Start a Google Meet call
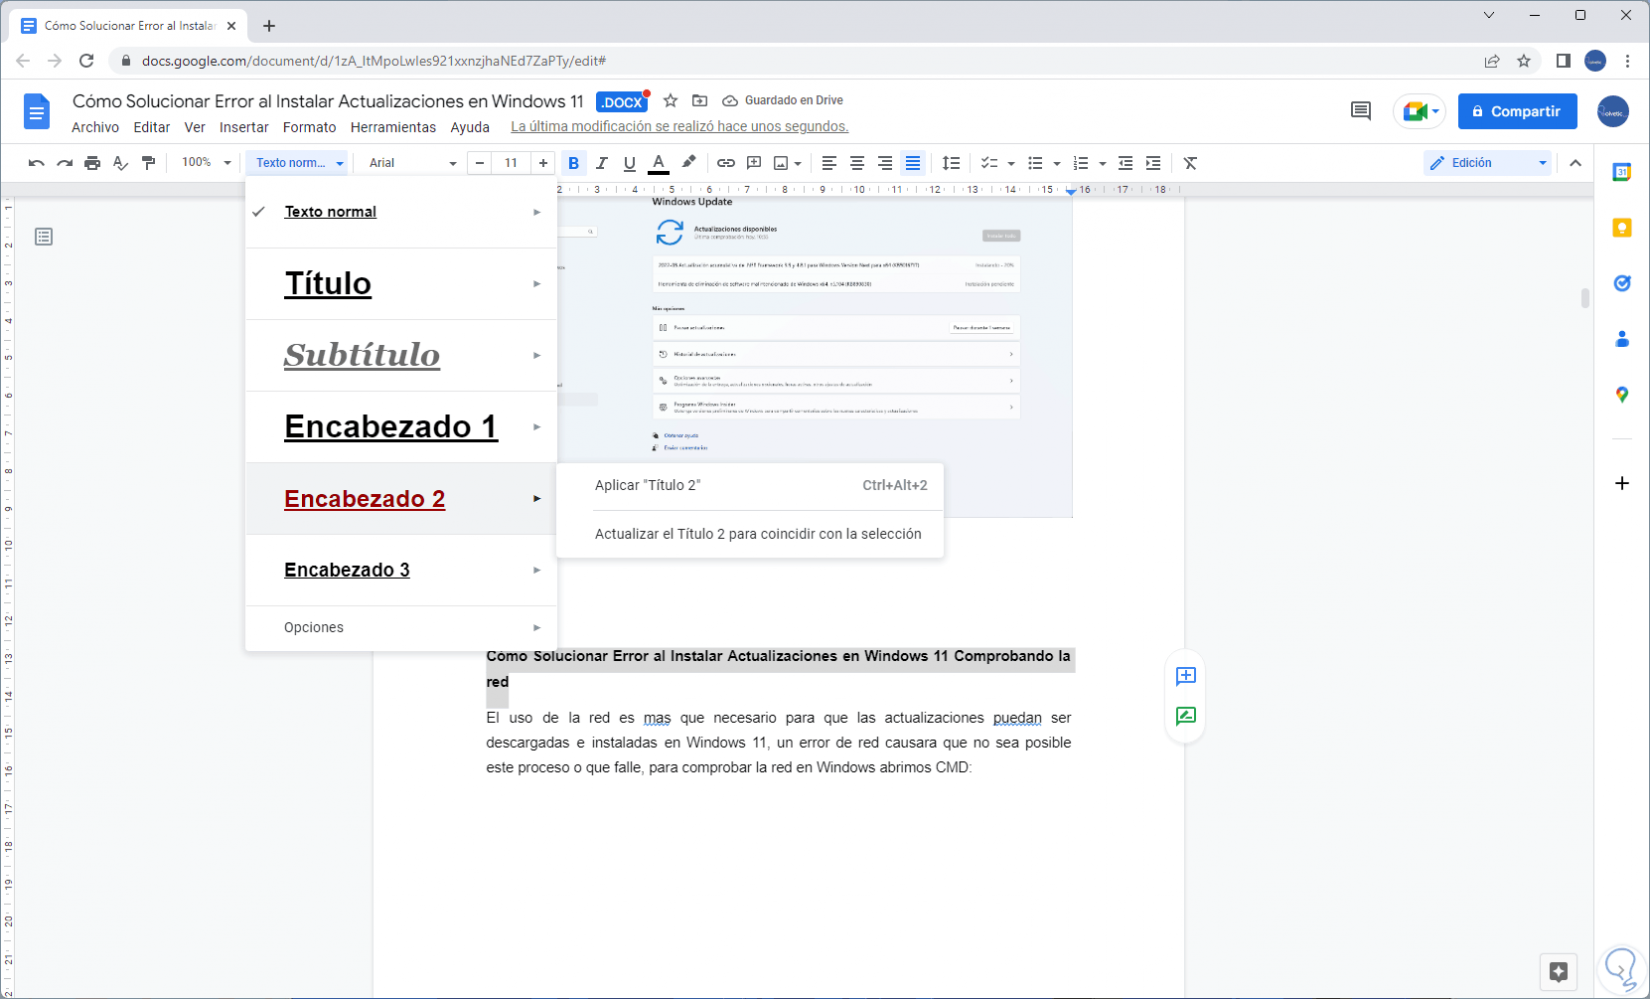Screen dimensions: 1650x999 pyautogui.click(x=1420, y=111)
